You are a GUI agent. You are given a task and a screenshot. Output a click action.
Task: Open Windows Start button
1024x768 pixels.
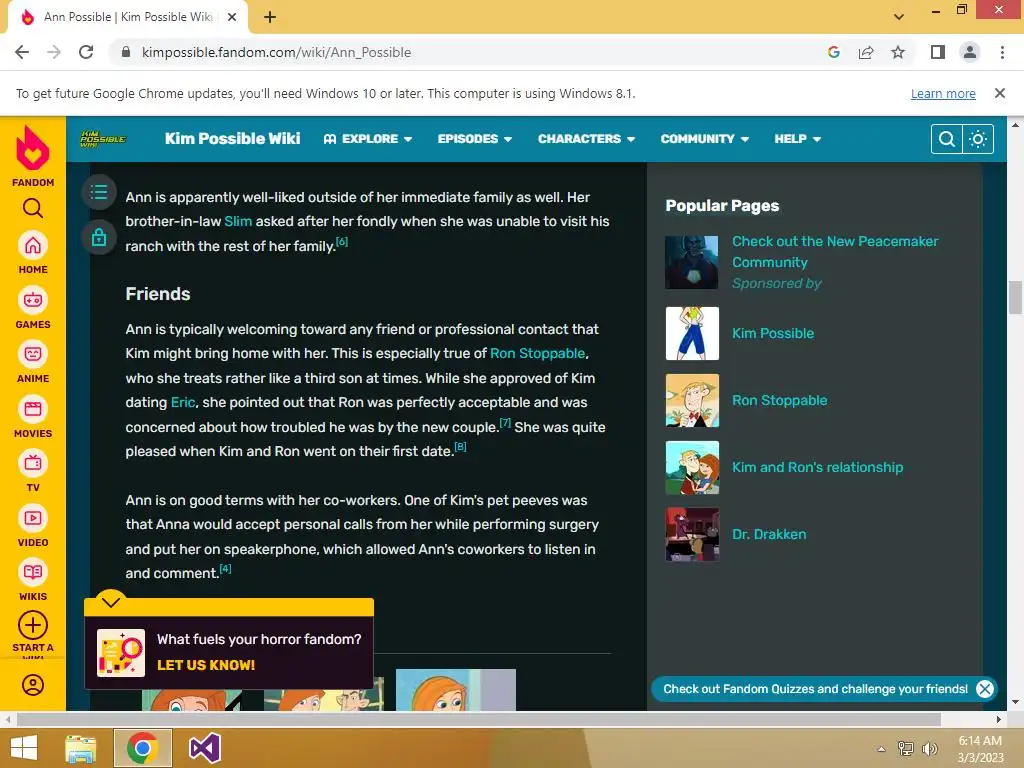(24, 748)
